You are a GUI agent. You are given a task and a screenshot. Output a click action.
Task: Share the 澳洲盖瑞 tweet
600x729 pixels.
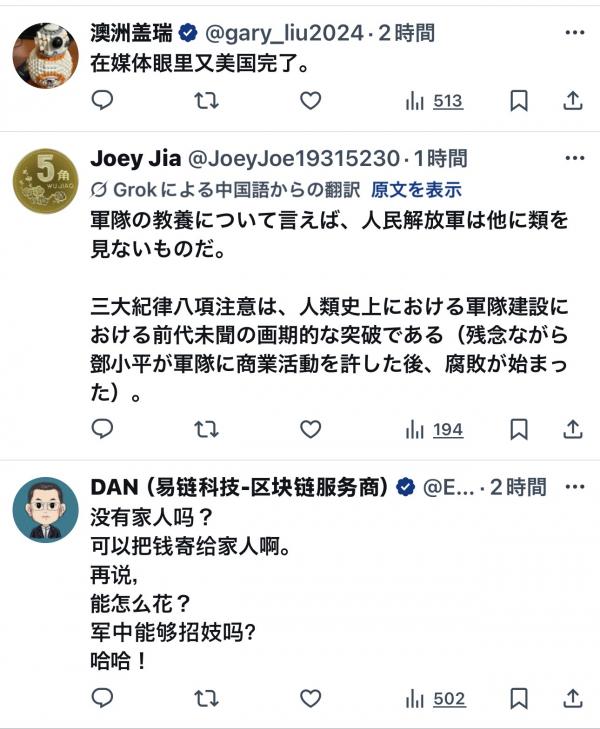(572, 100)
